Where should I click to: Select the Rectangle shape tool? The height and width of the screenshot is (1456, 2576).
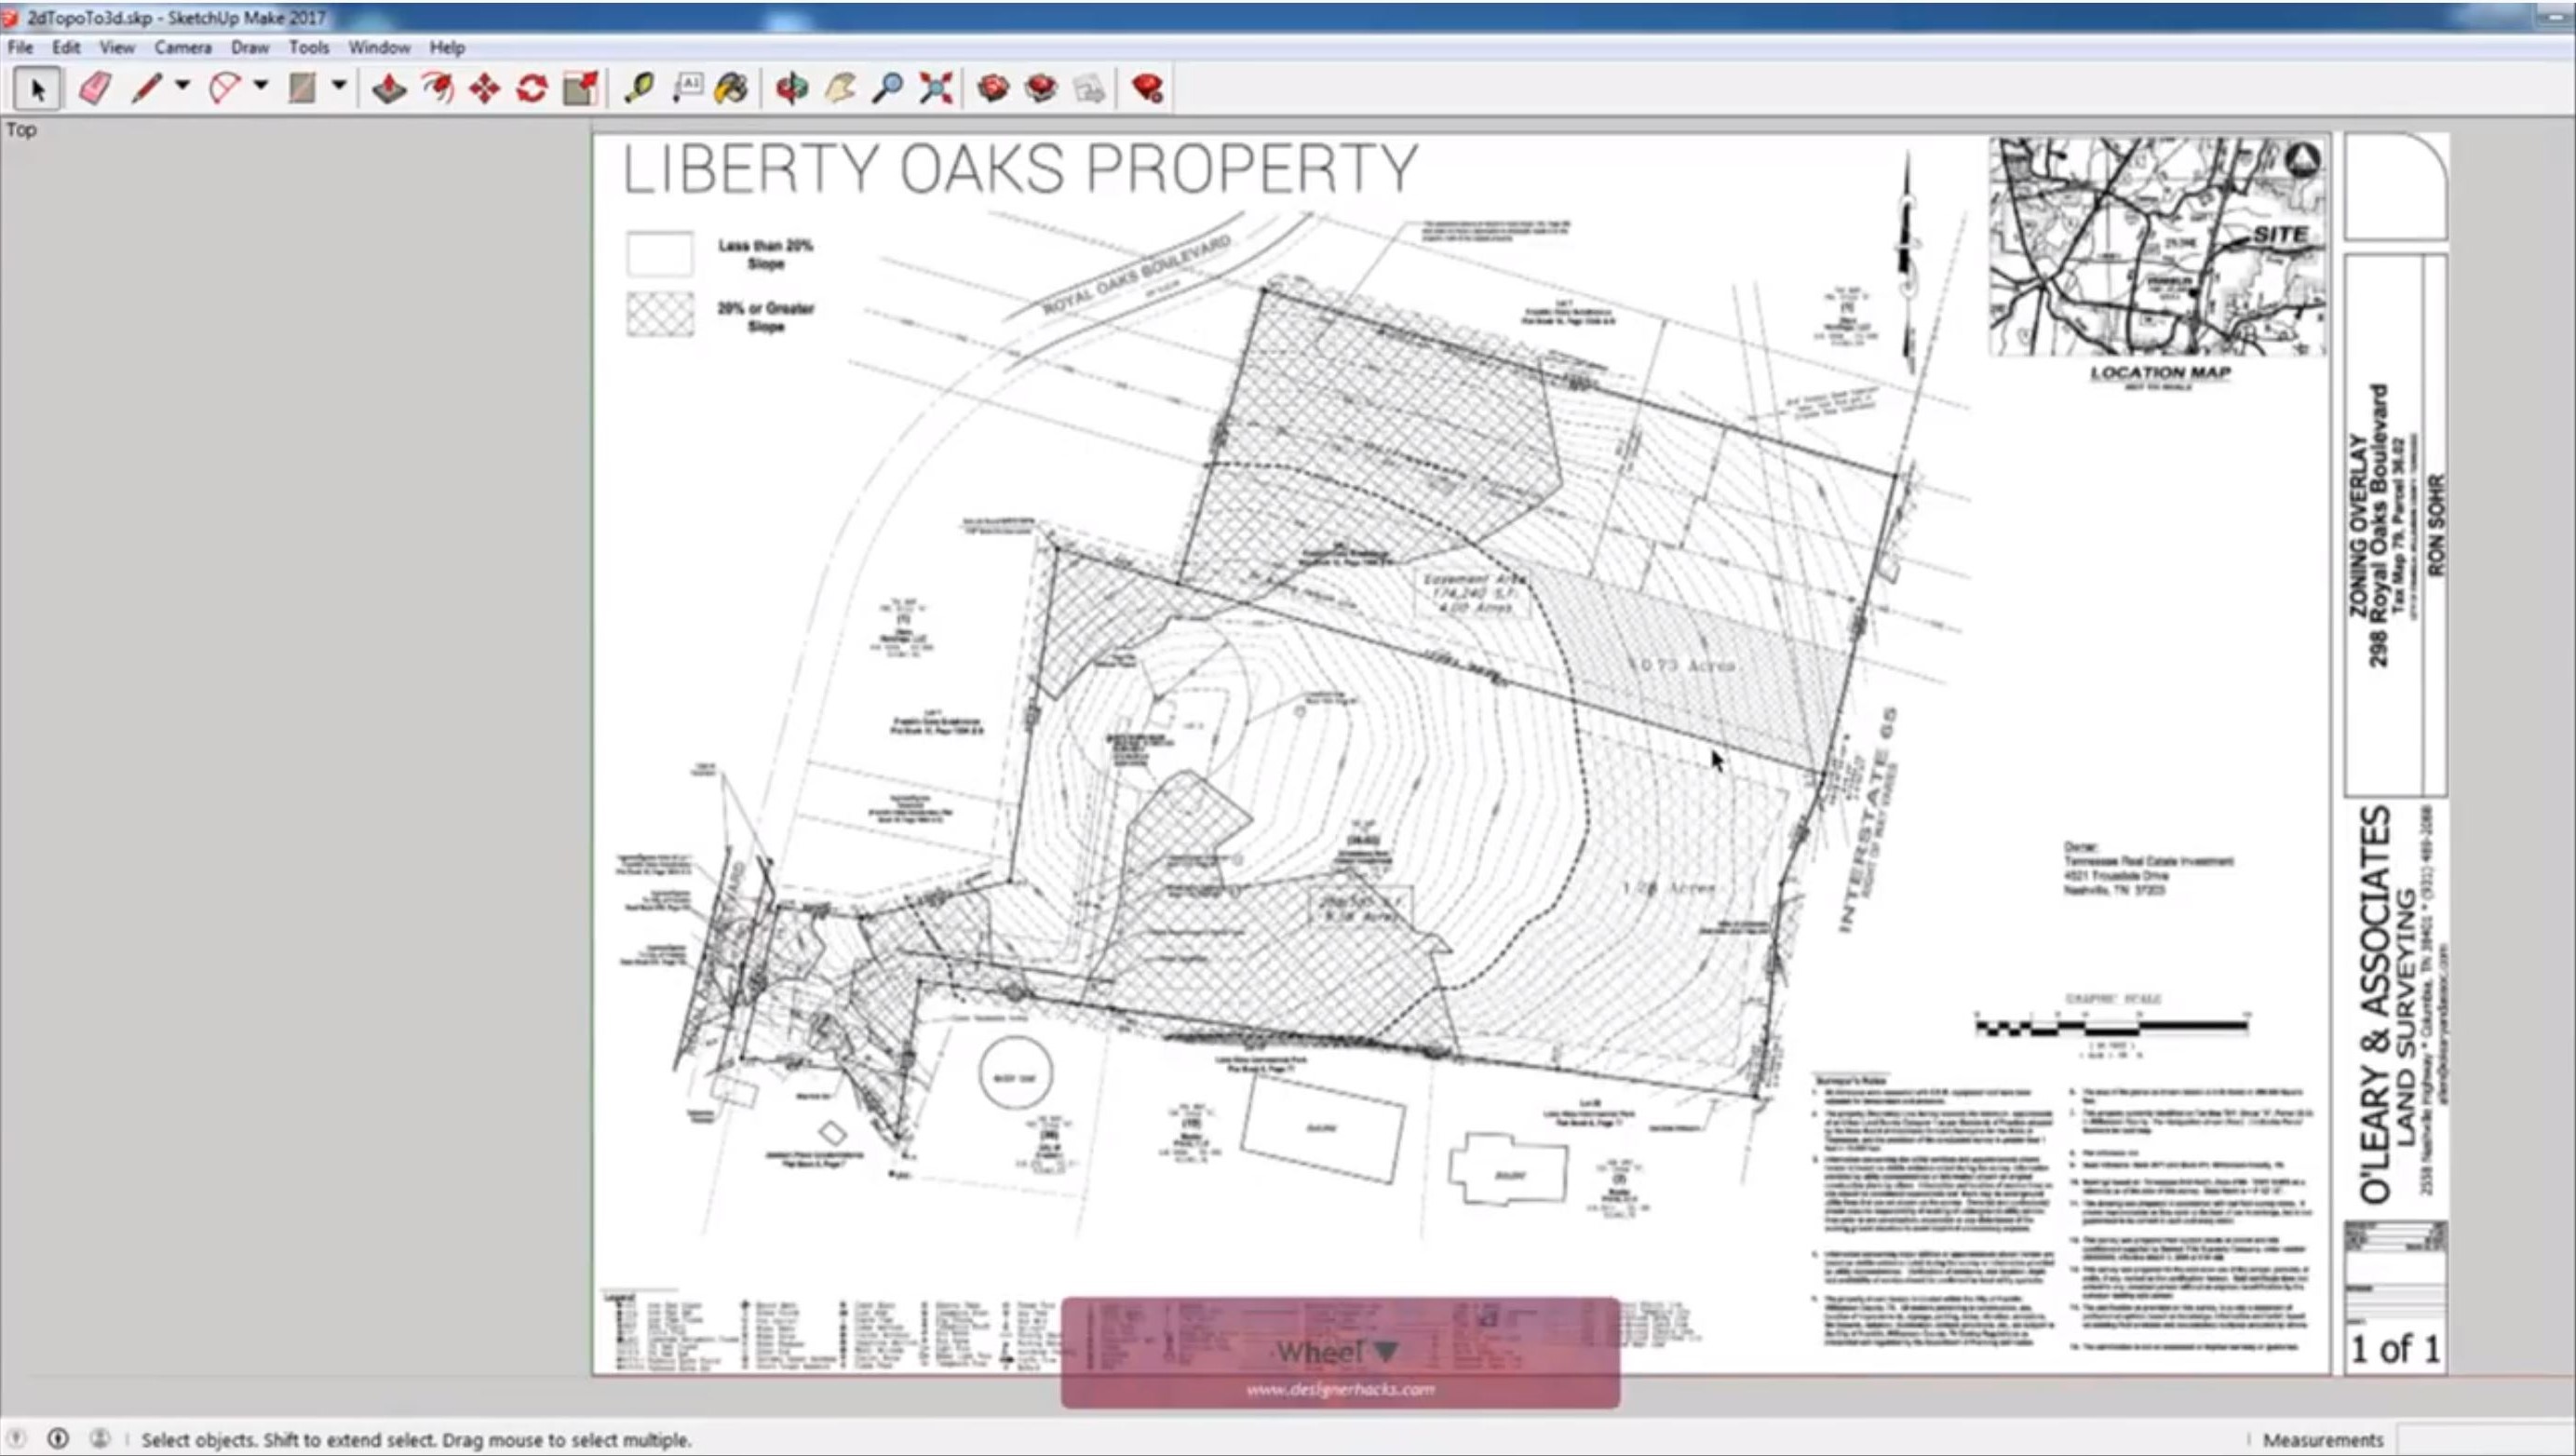click(x=302, y=89)
